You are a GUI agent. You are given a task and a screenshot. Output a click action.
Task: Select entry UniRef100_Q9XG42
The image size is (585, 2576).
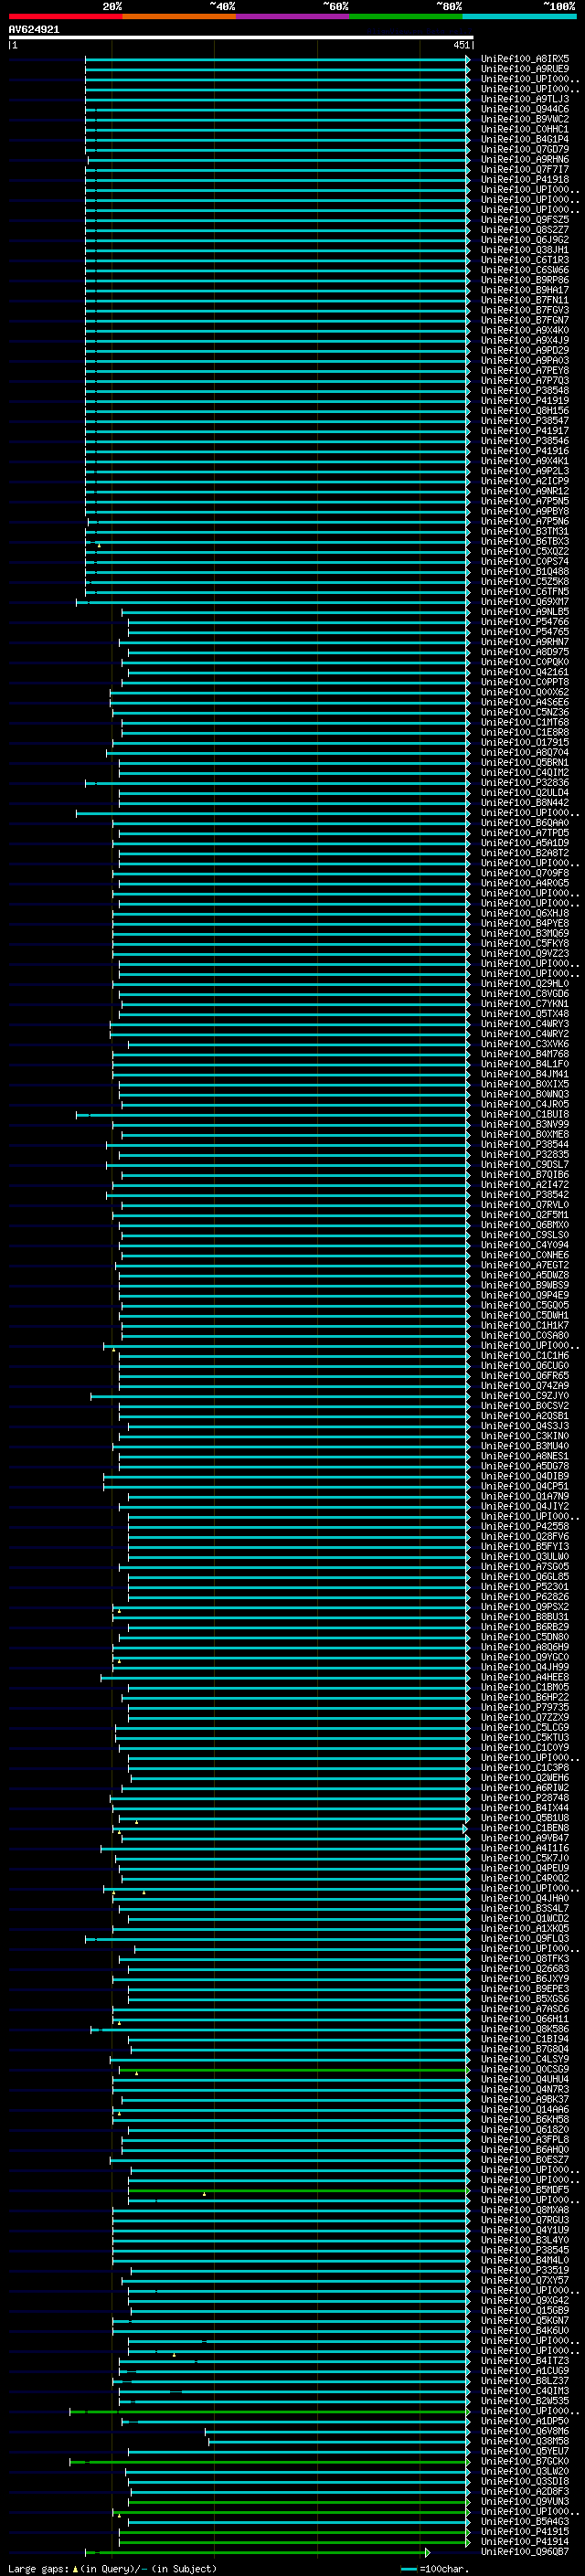point(525,2301)
